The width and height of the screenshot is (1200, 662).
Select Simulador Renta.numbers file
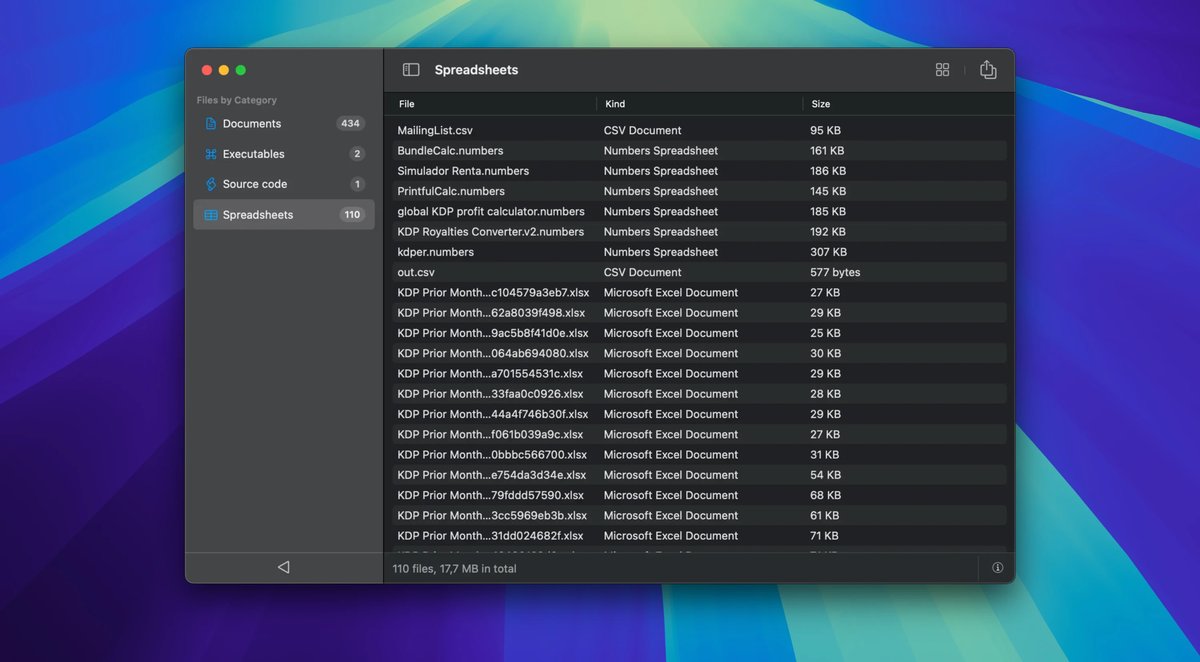463,171
